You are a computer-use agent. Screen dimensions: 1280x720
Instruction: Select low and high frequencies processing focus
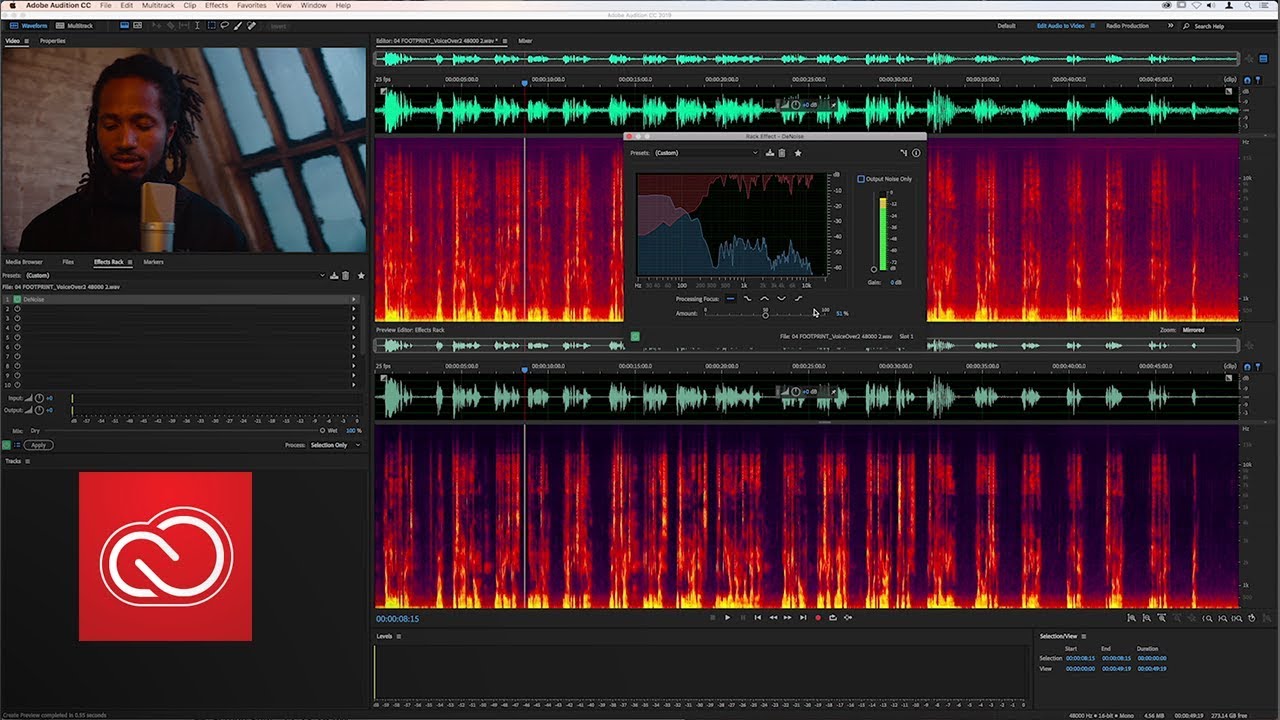point(781,299)
